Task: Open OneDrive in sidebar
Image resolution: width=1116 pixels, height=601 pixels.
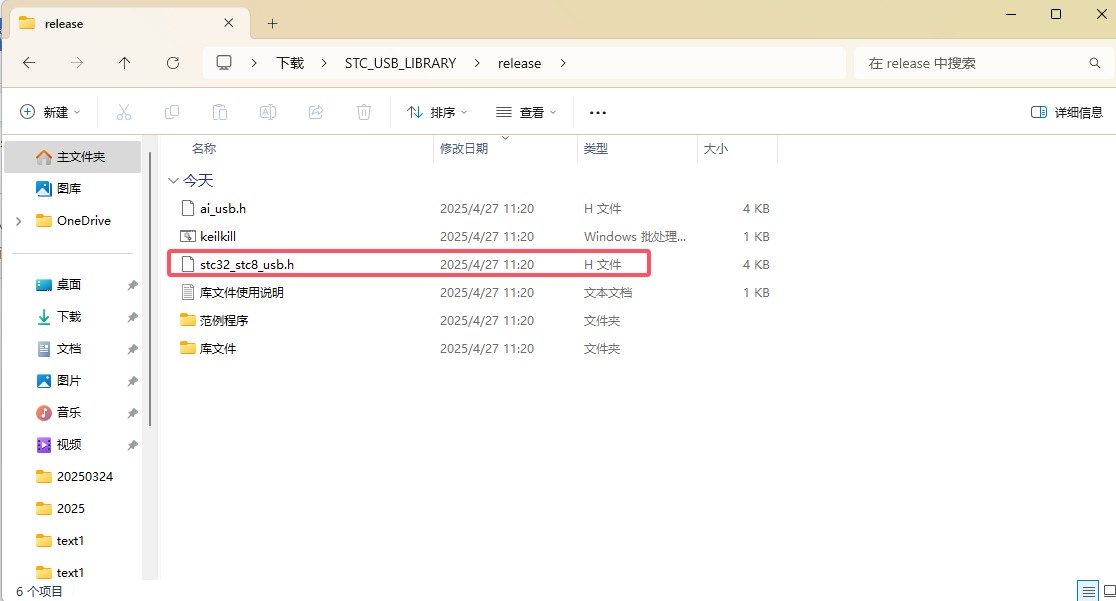Action: pyautogui.click(x=83, y=221)
